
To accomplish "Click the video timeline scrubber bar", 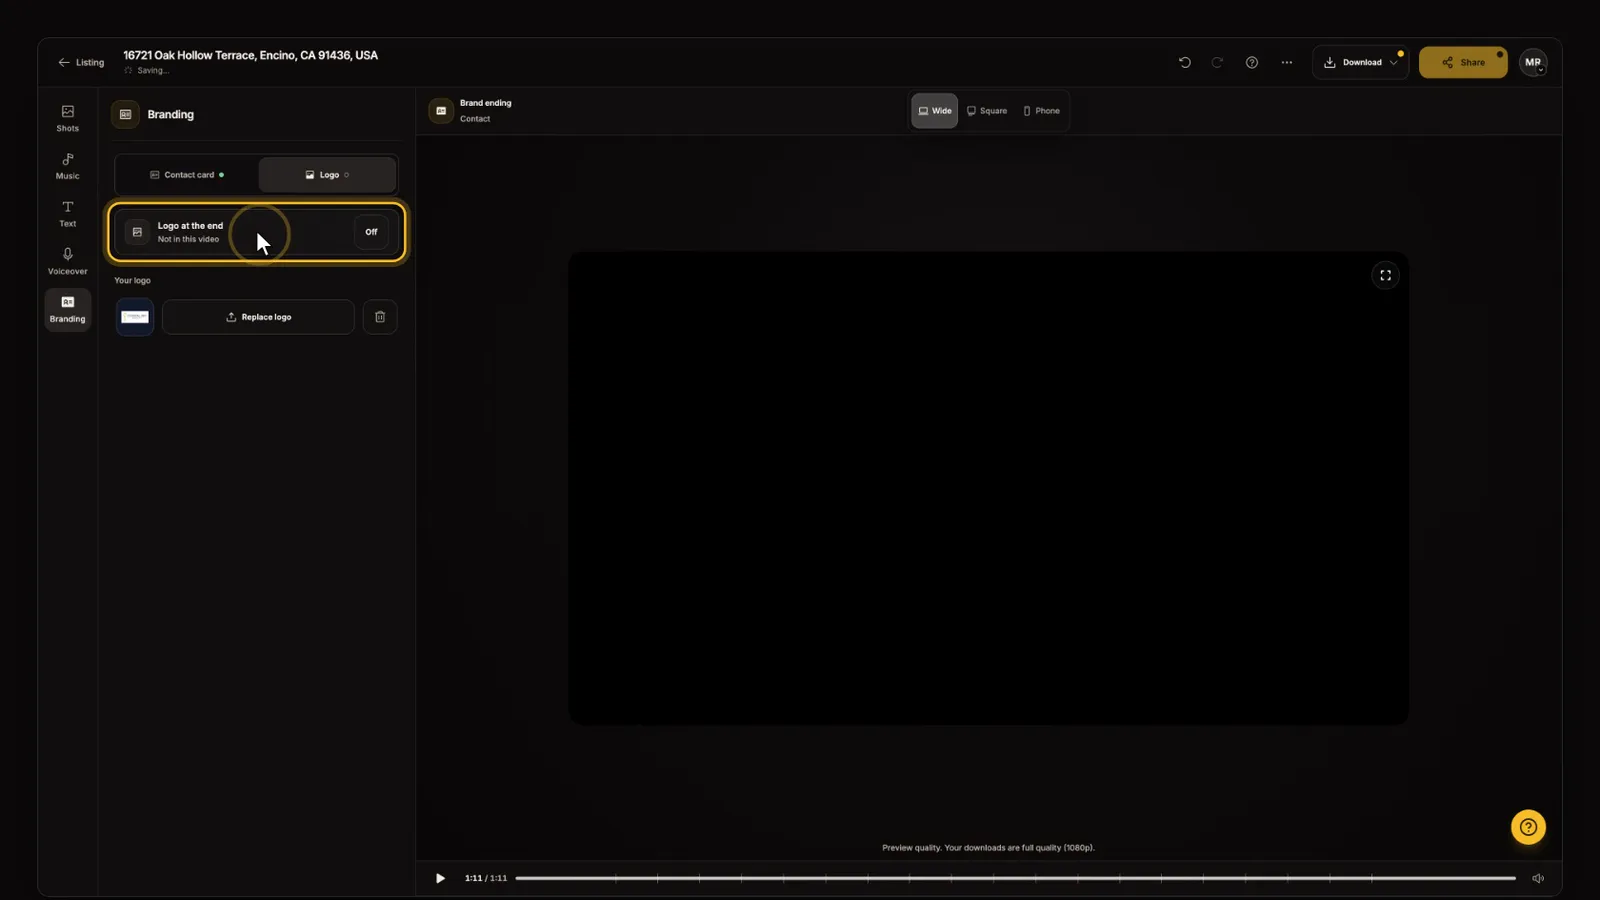I will coord(1015,878).
